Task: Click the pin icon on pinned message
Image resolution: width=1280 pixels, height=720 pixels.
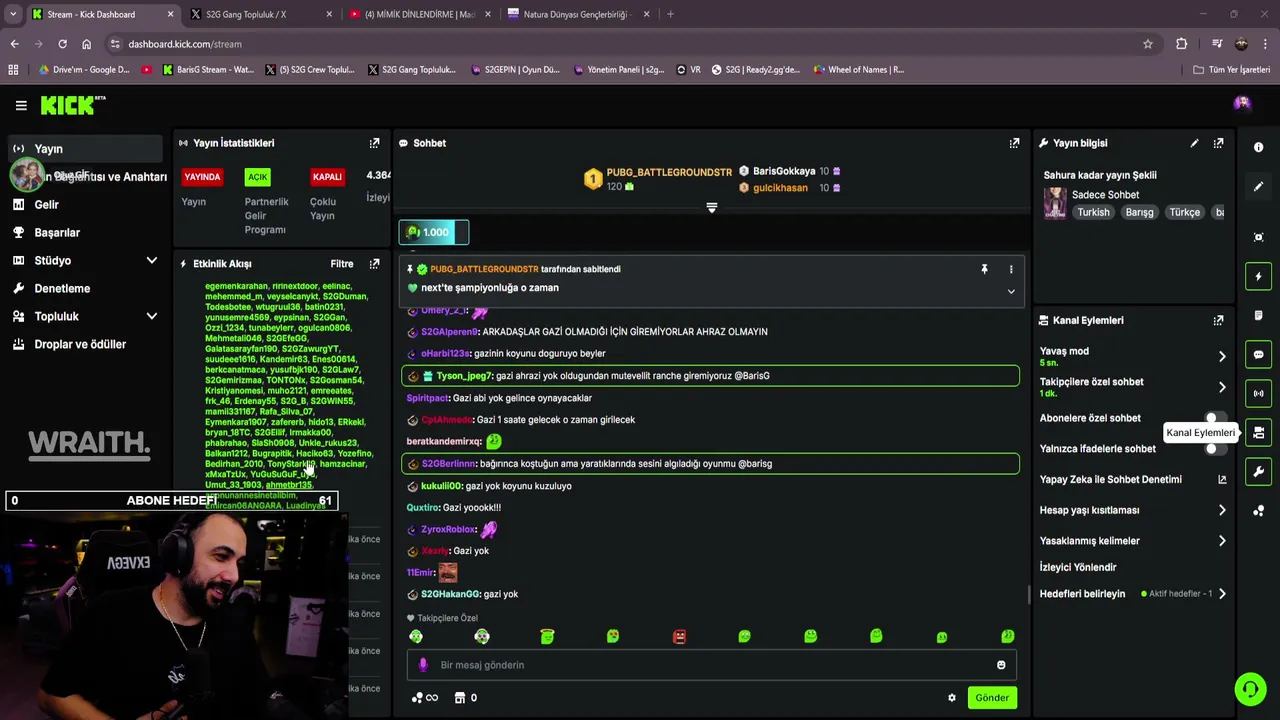Action: (x=984, y=269)
